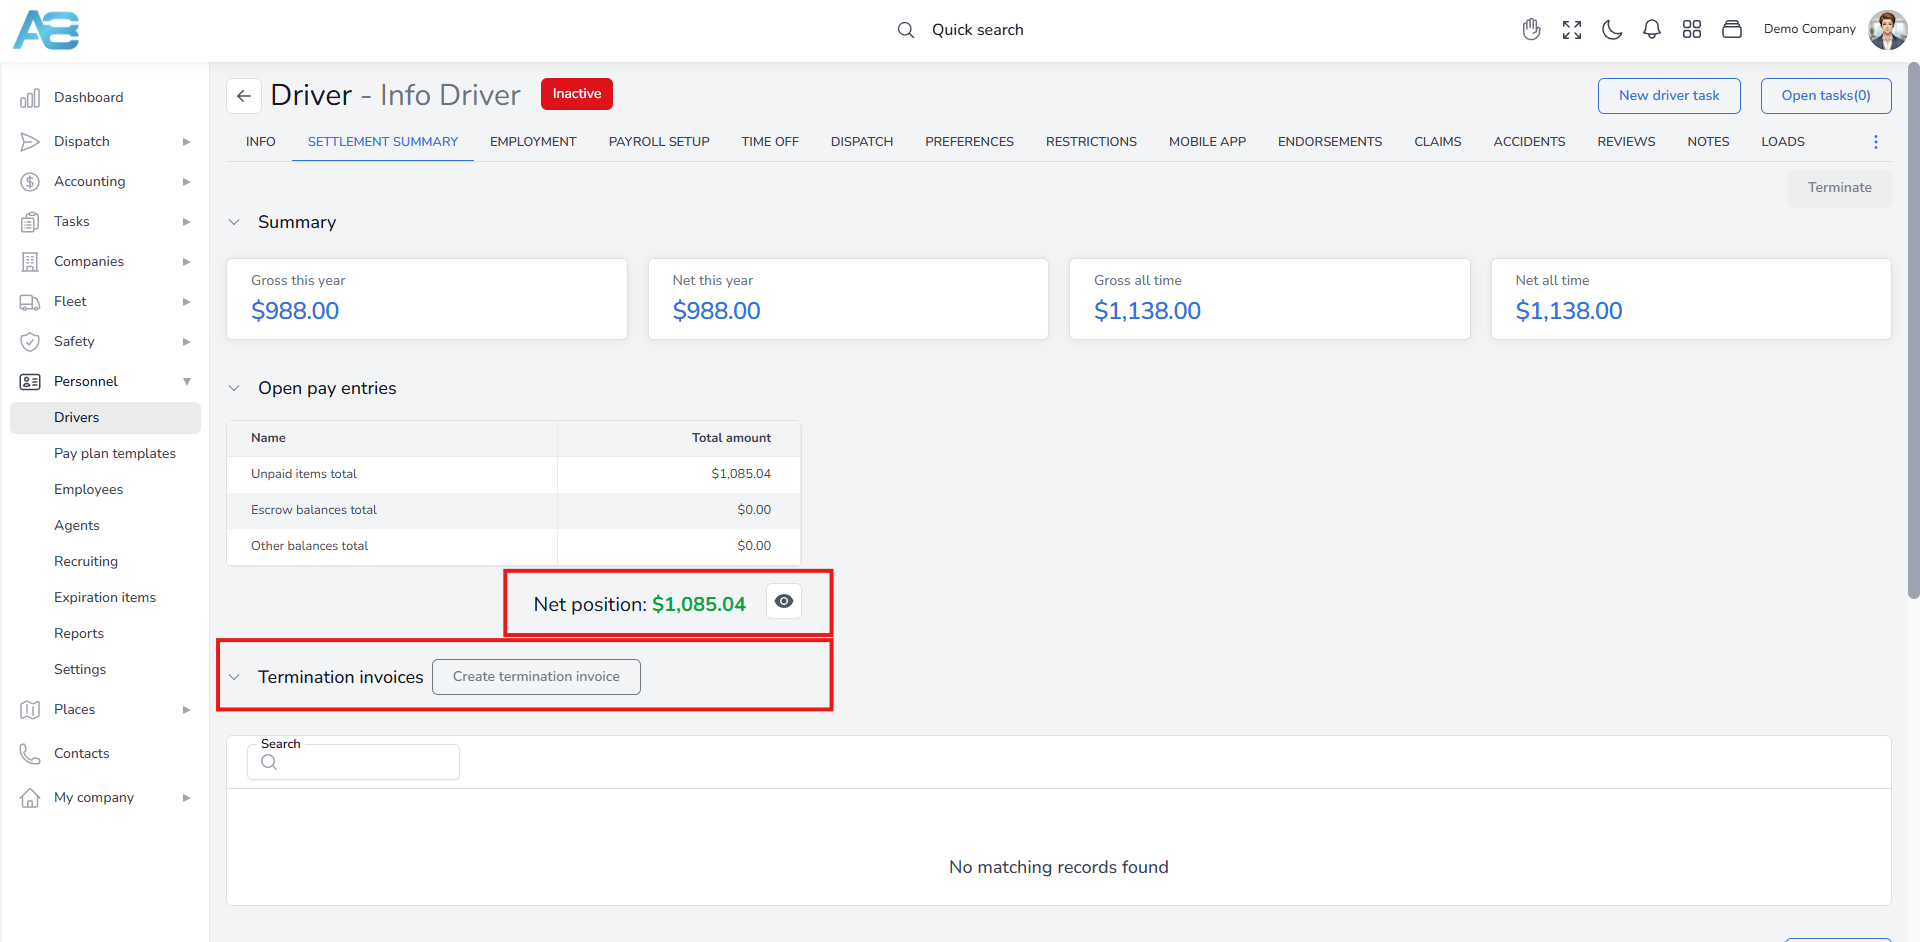
Task: Click the New driver task button
Action: 1668,96
